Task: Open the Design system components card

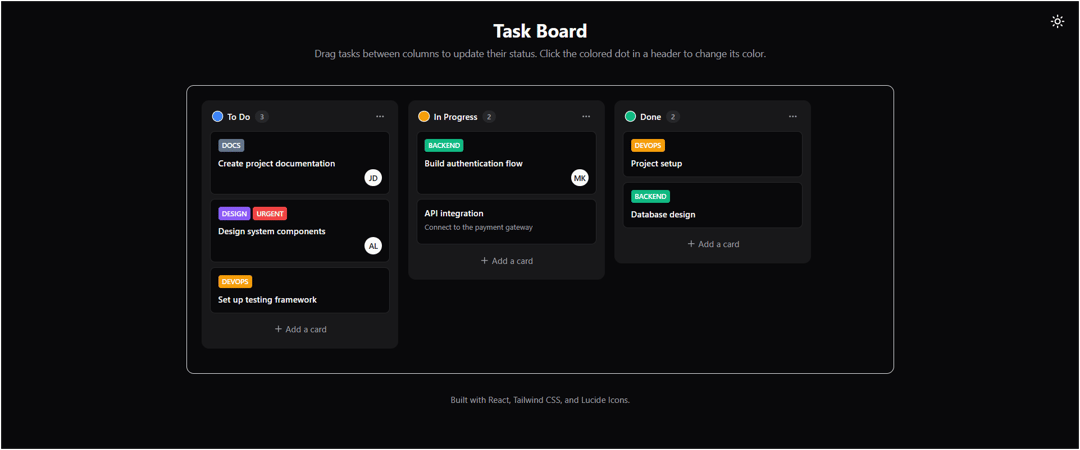Action: 300,231
